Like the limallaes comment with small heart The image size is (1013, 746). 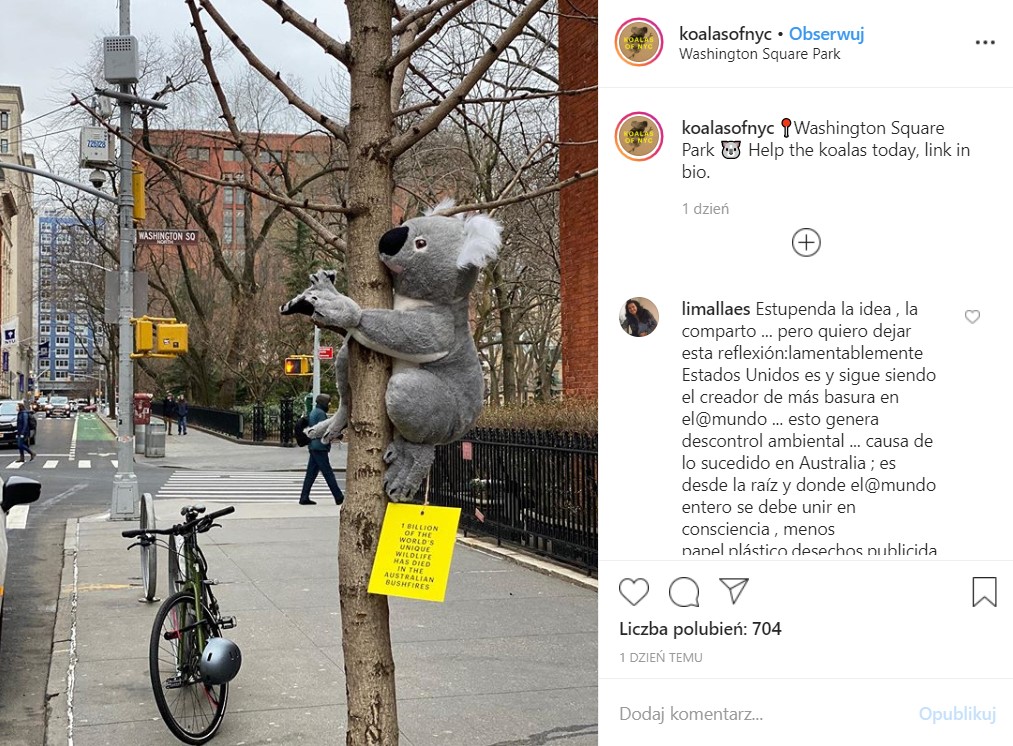pyautogui.click(x=972, y=316)
